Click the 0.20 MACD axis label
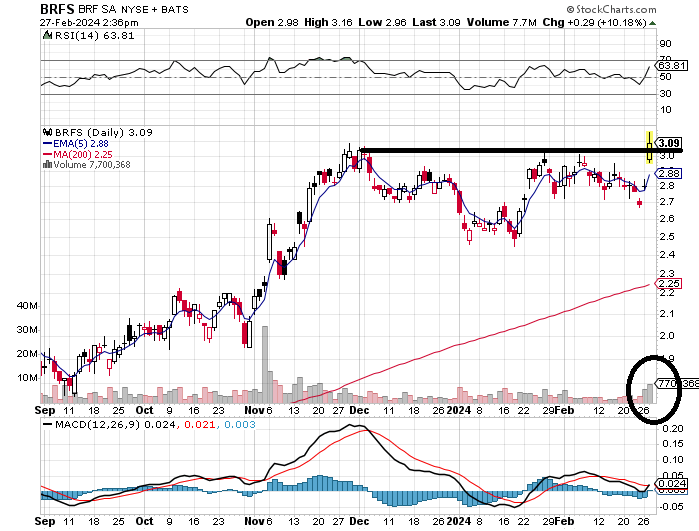Screen dimensions: 699x531 click(673, 428)
